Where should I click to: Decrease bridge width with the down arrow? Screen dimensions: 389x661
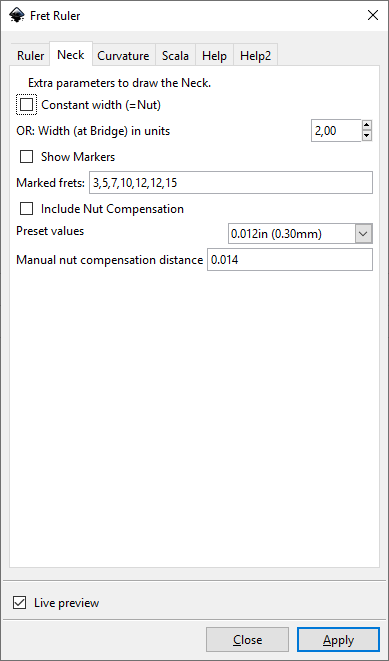(367, 136)
